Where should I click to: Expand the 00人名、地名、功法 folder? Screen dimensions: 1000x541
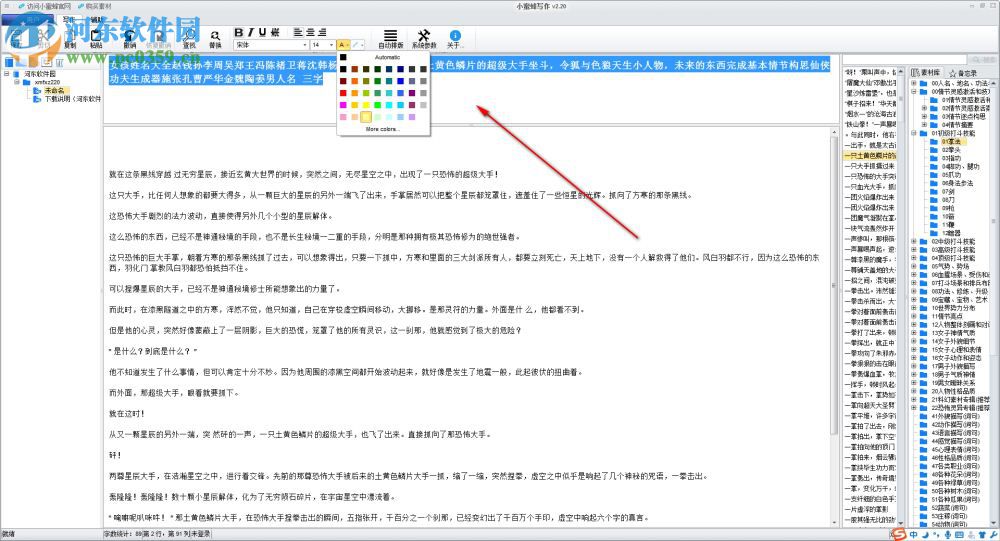coord(914,83)
